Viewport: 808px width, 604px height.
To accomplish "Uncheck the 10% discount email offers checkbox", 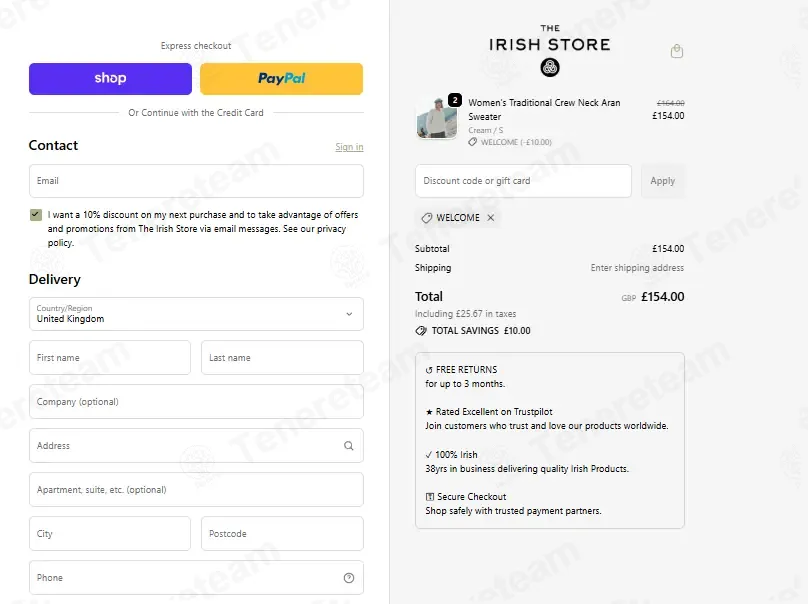I will pos(36,215).
